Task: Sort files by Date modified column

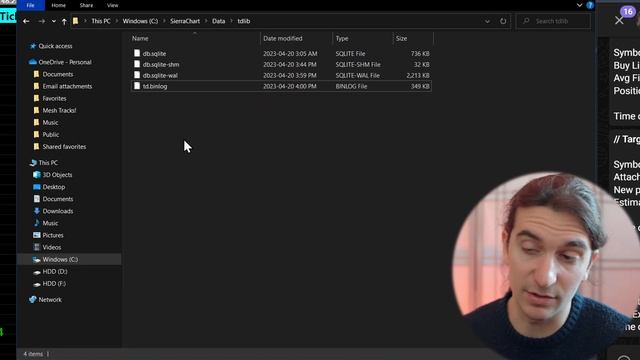Action: click(282, 38)
